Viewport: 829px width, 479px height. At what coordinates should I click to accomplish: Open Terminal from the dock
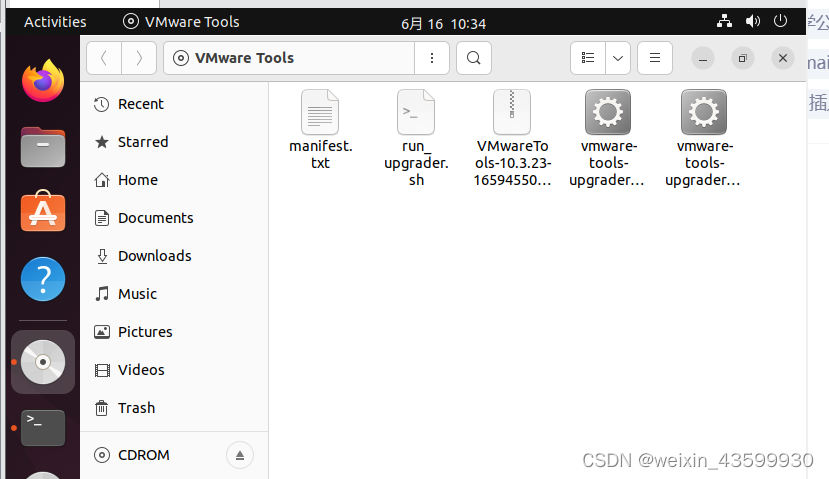pos(43,428)
